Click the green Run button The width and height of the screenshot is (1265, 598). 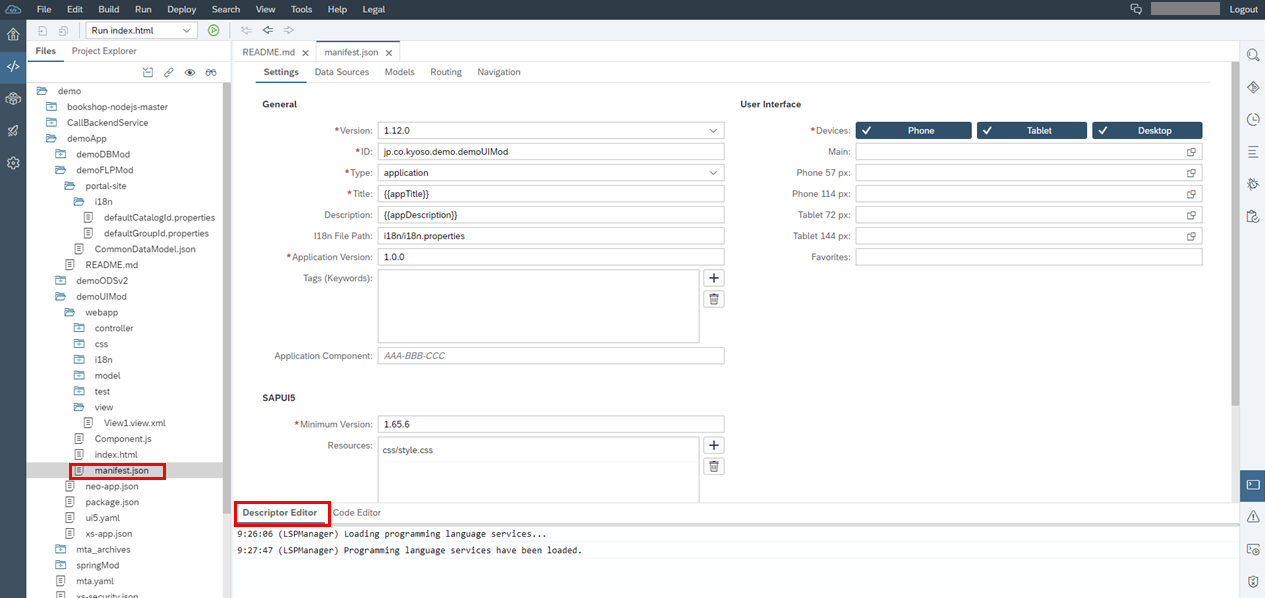click(213, 31)
